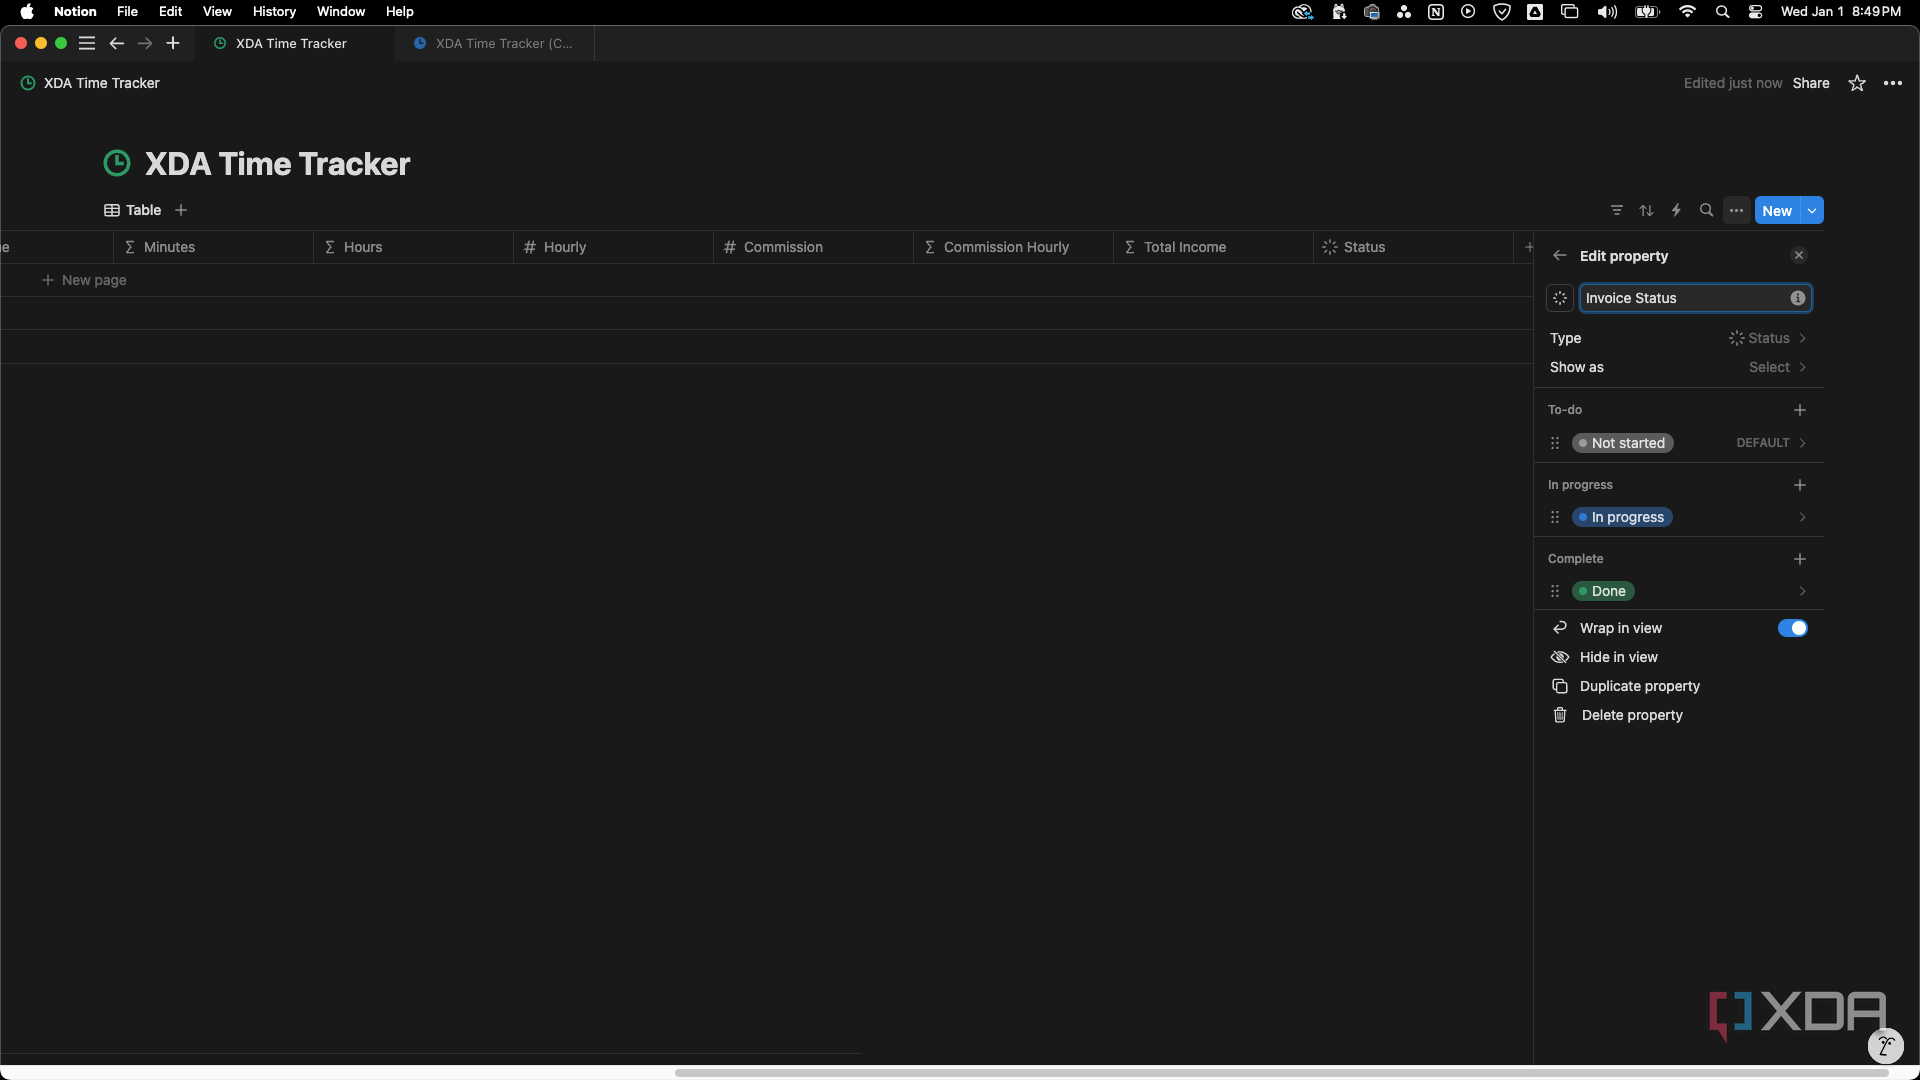The width and height of the screenshot is (1920, 1080).
Task: Click the Wi-Fi status icon
Action: point(1688,11)
